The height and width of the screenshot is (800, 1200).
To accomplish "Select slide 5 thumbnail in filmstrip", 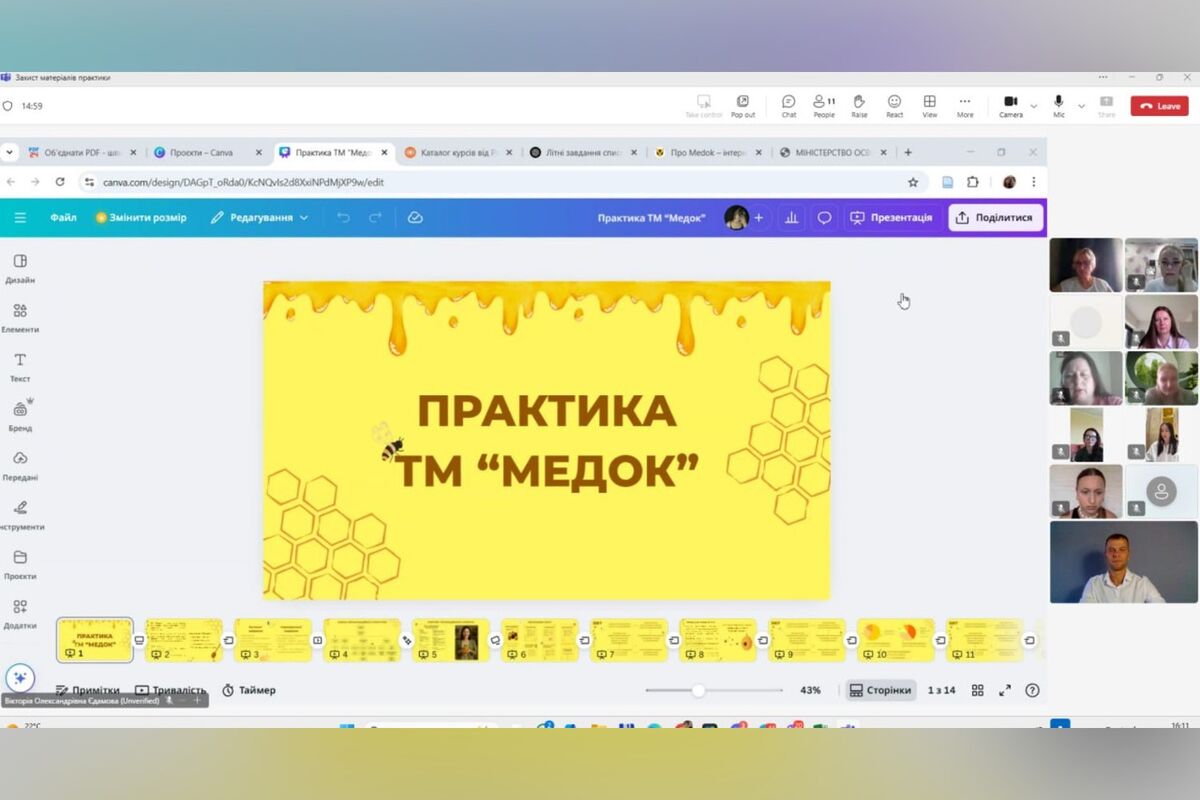I will coord(451,640).
